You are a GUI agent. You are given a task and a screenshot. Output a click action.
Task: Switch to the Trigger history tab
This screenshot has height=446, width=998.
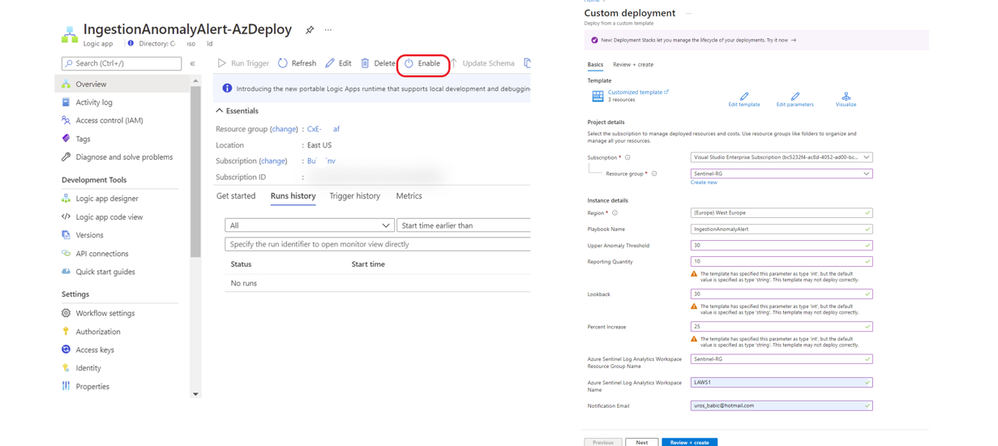click(x=355, y=196)
